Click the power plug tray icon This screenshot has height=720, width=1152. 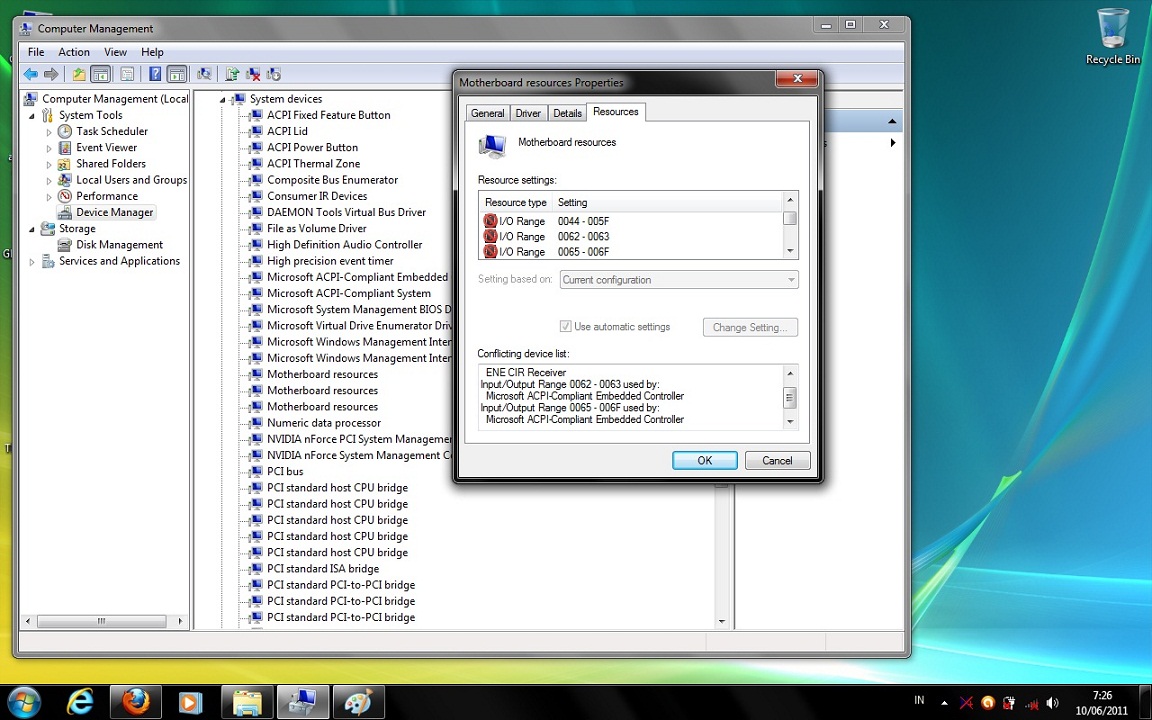click(1009, 703)
